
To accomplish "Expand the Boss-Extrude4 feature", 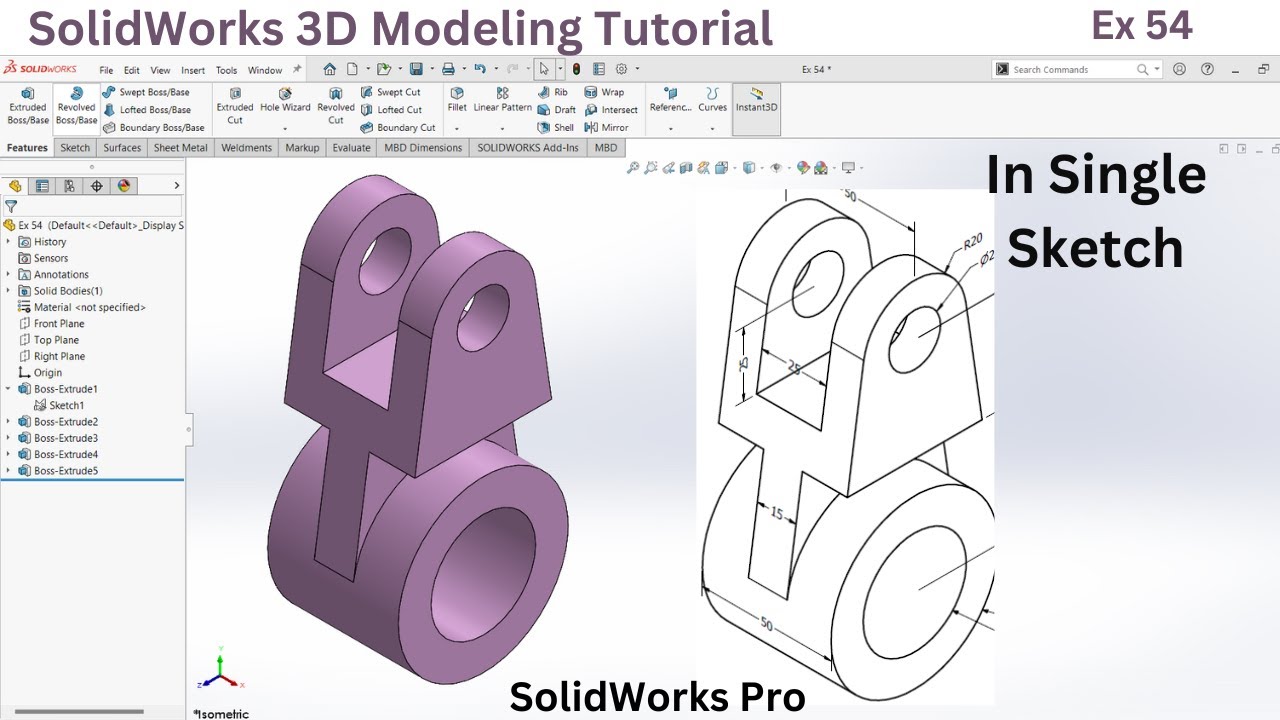I will 9,454.
